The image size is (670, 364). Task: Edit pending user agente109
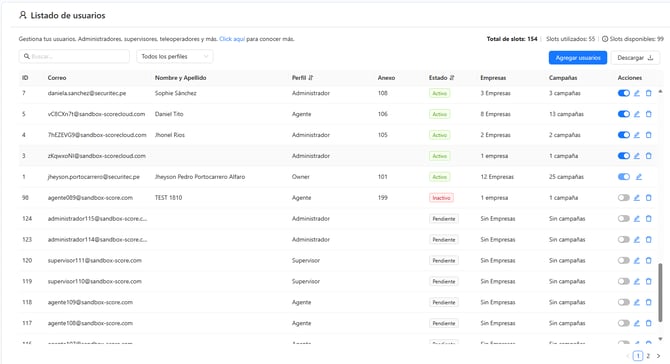pyautogui.click(x=637, y=302)
